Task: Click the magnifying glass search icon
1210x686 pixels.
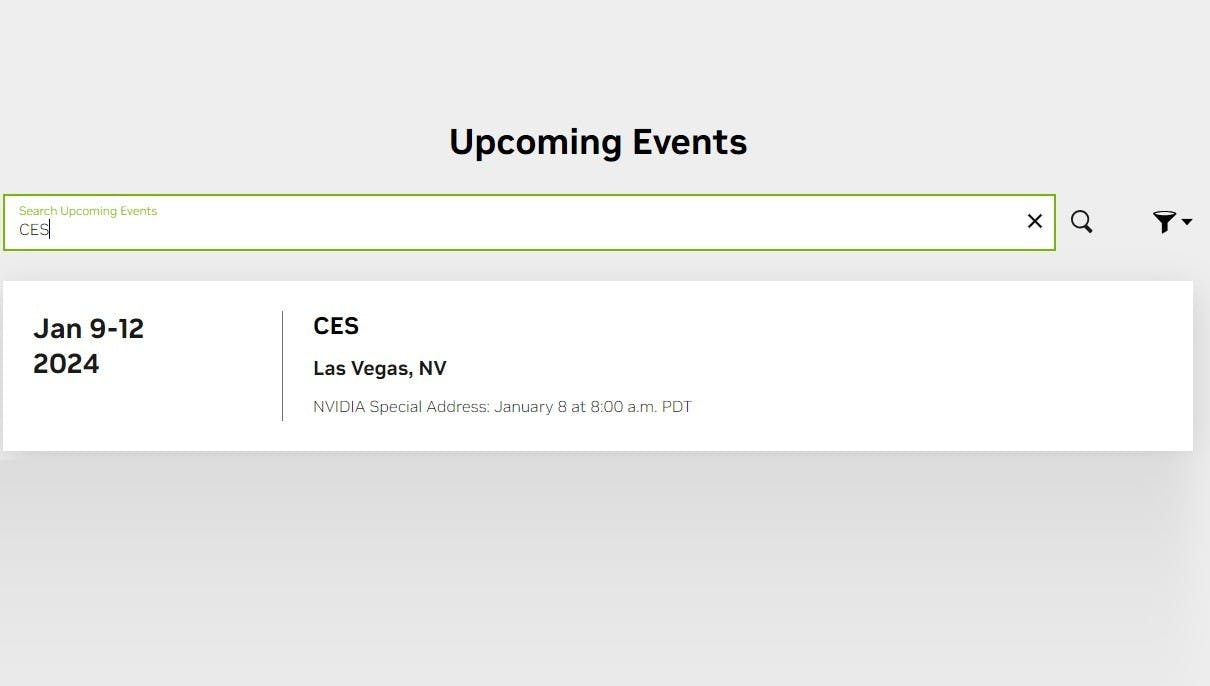Action: pos(1081,221)
